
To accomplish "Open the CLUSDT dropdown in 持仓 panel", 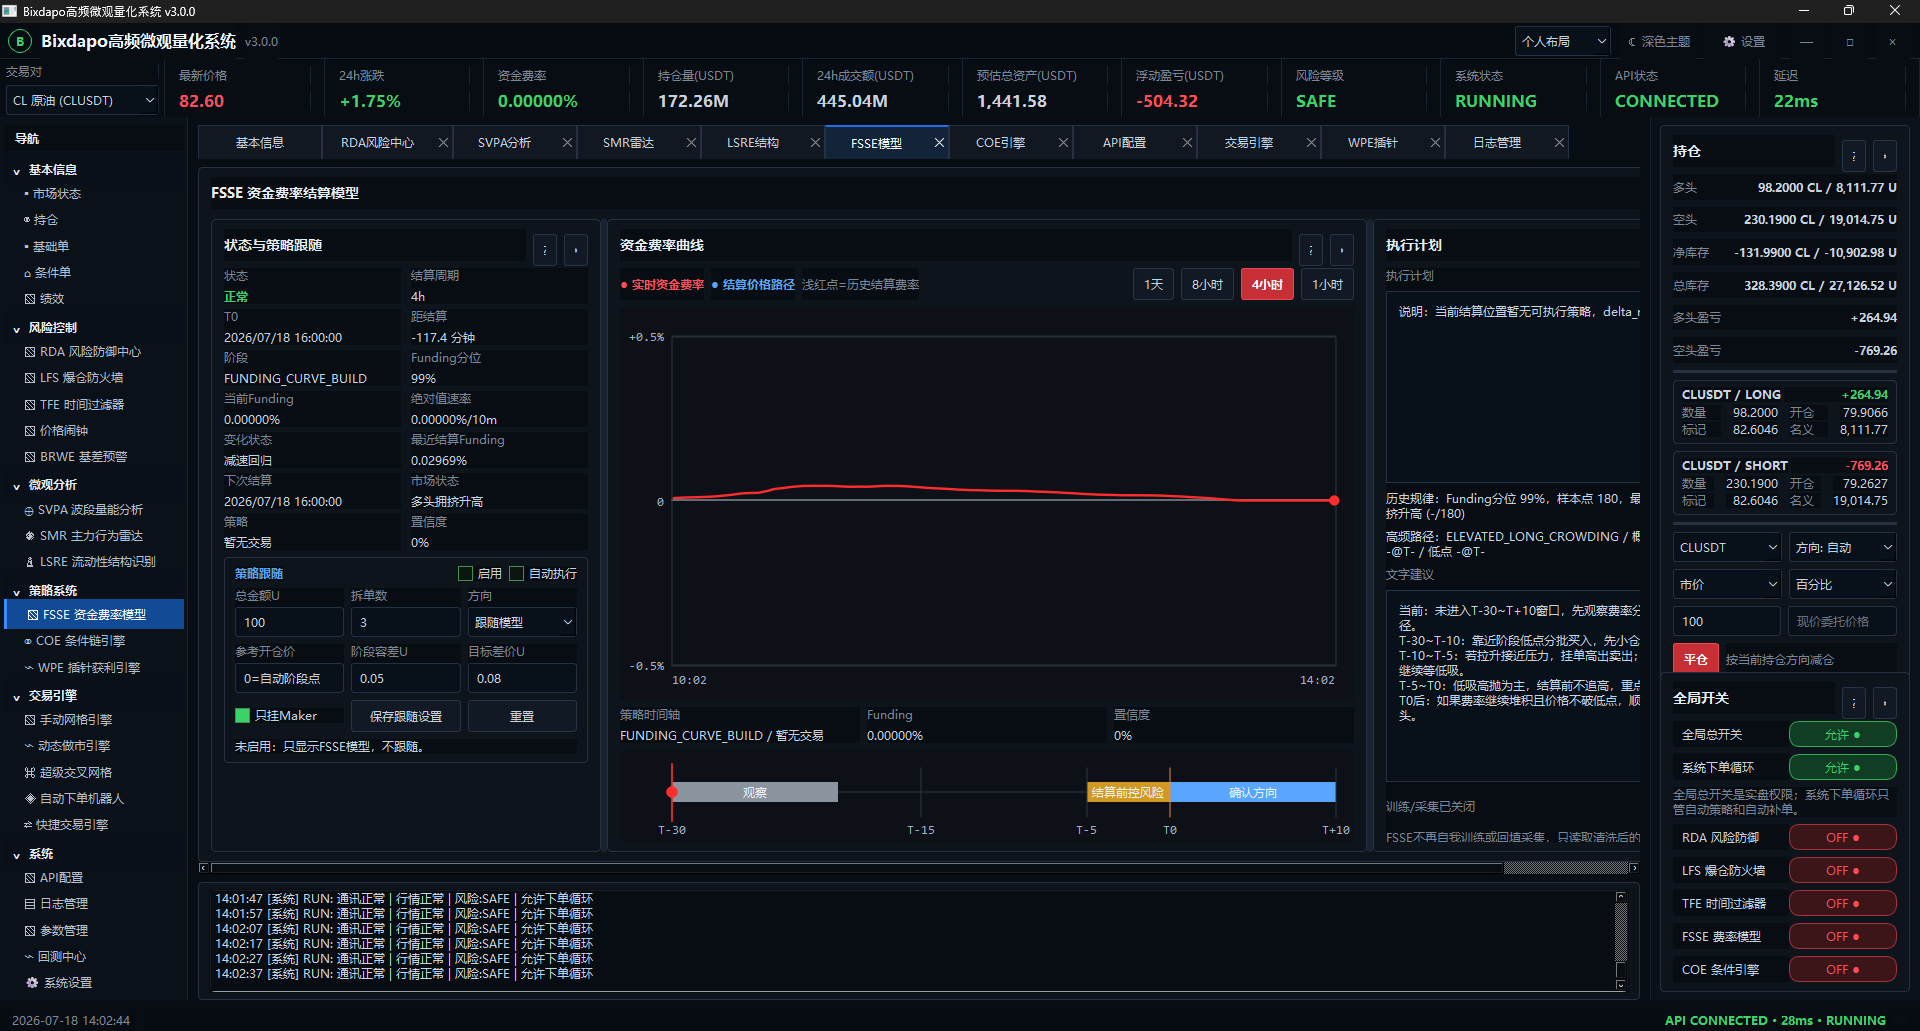I will point(1727,548).
